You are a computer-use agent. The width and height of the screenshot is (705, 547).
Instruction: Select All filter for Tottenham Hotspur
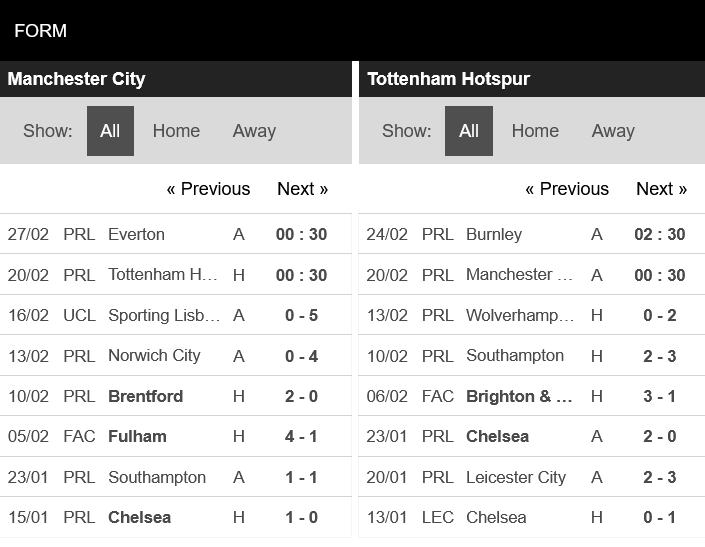click(469, 131)
